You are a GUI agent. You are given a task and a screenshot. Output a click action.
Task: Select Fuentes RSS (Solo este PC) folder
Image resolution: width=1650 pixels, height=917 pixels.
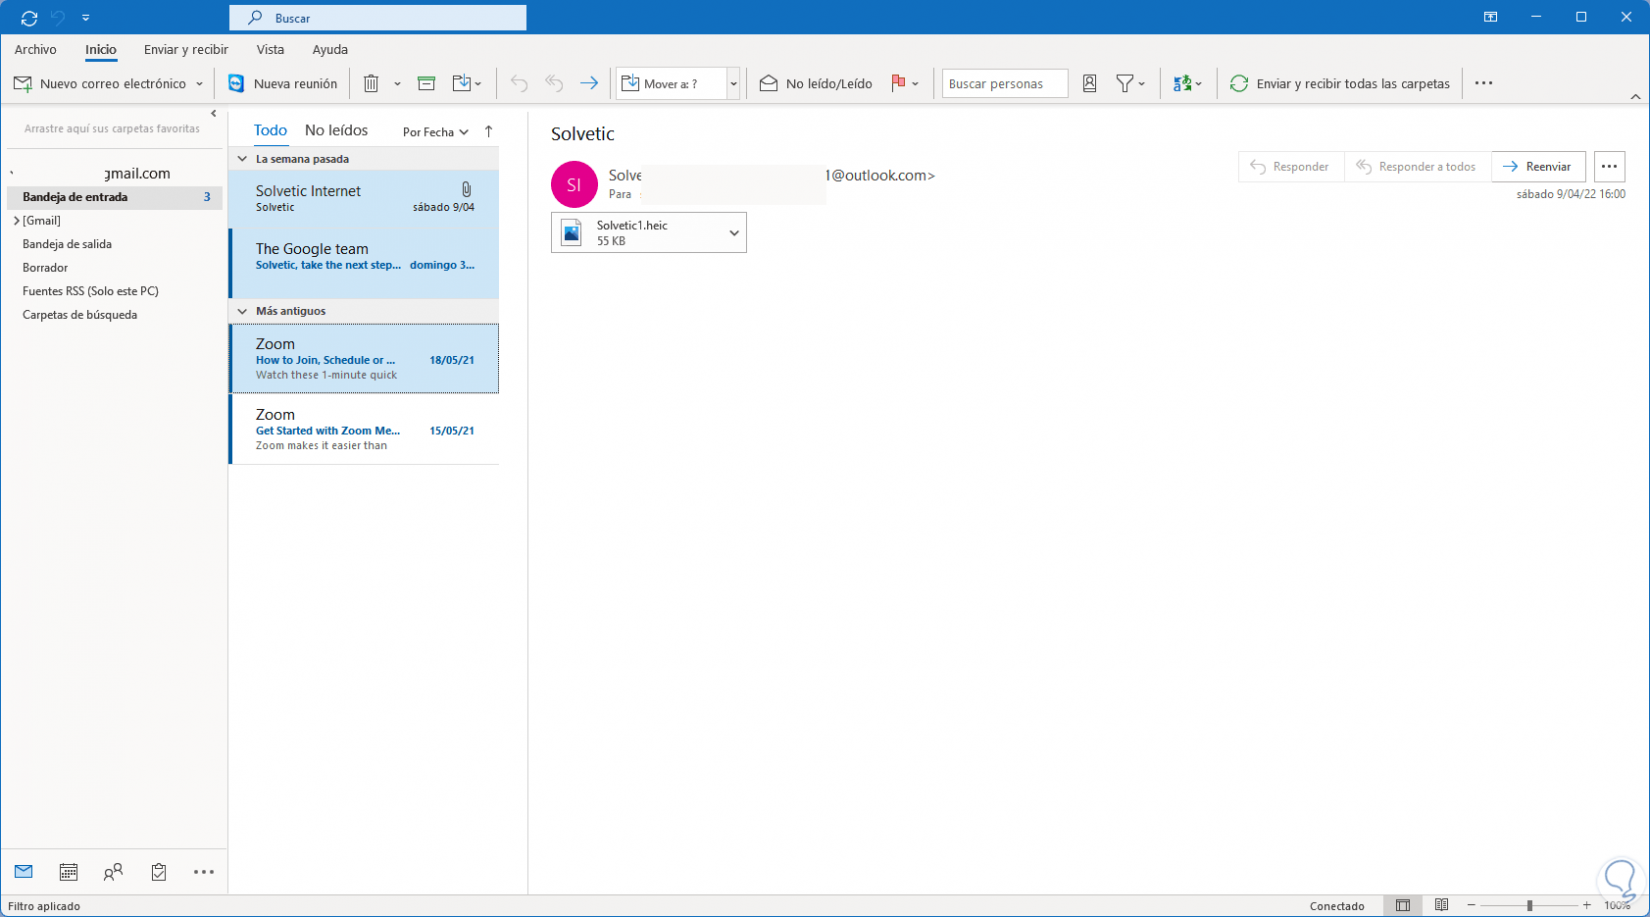(x=90, y=291)
